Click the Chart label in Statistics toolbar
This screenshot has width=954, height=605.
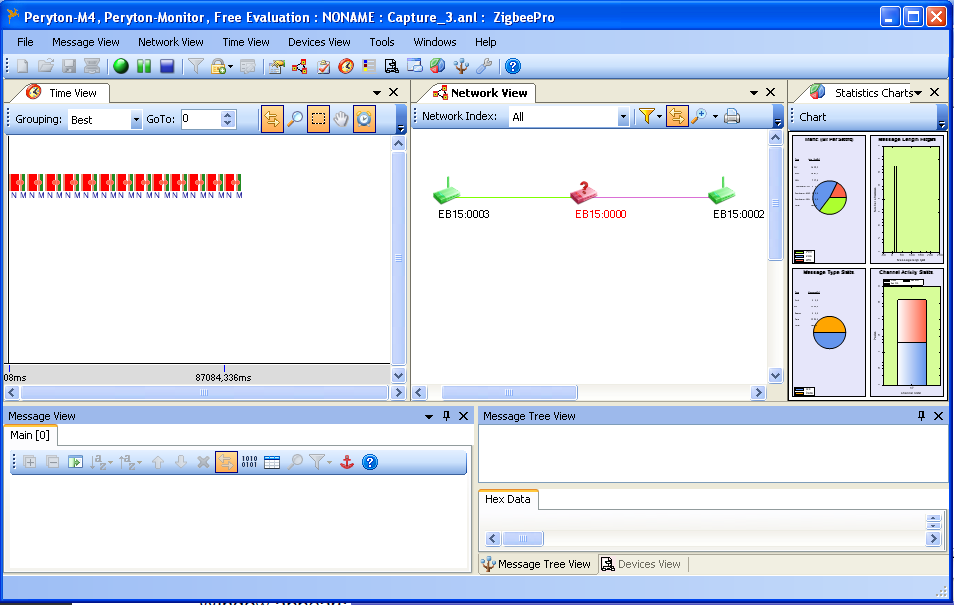coord(812,117)
